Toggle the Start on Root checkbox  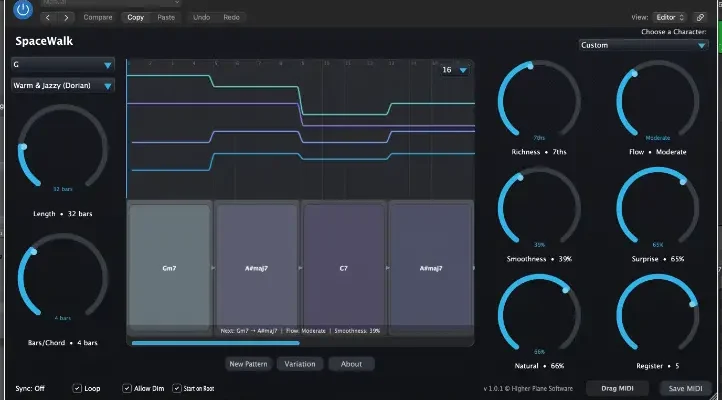point(177,388)
